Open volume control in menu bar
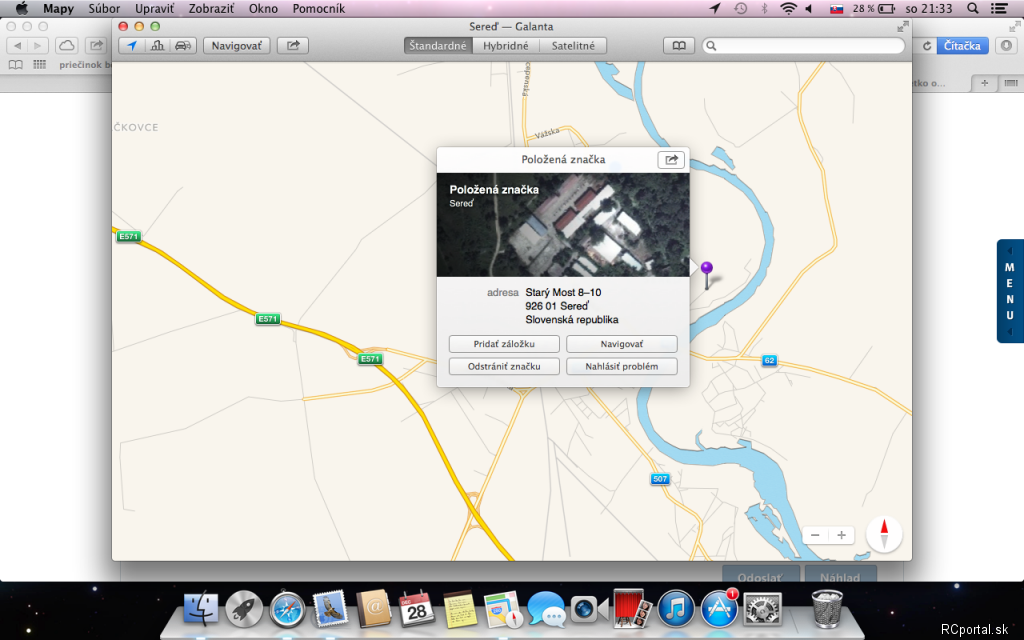 (808, 8)
